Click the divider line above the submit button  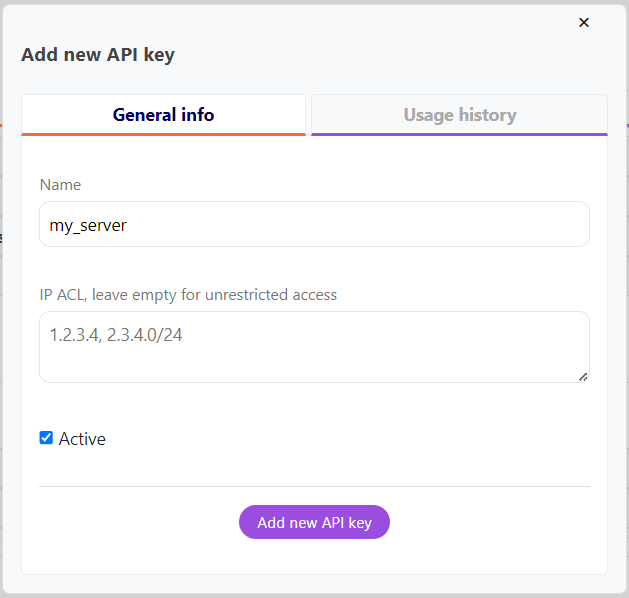(x=314, y=486)
